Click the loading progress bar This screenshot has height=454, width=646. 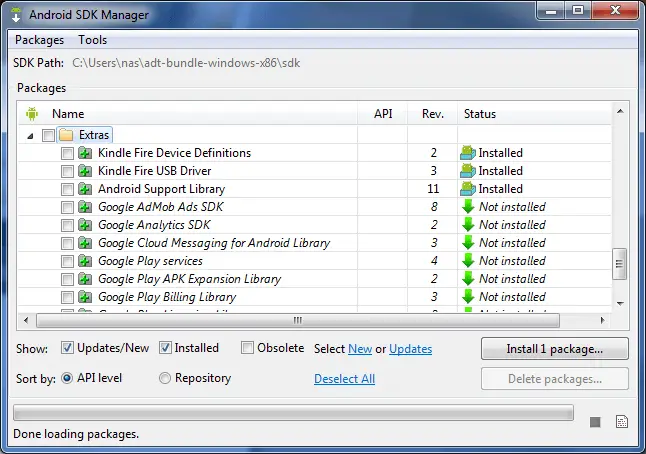(x=293, y=412)
